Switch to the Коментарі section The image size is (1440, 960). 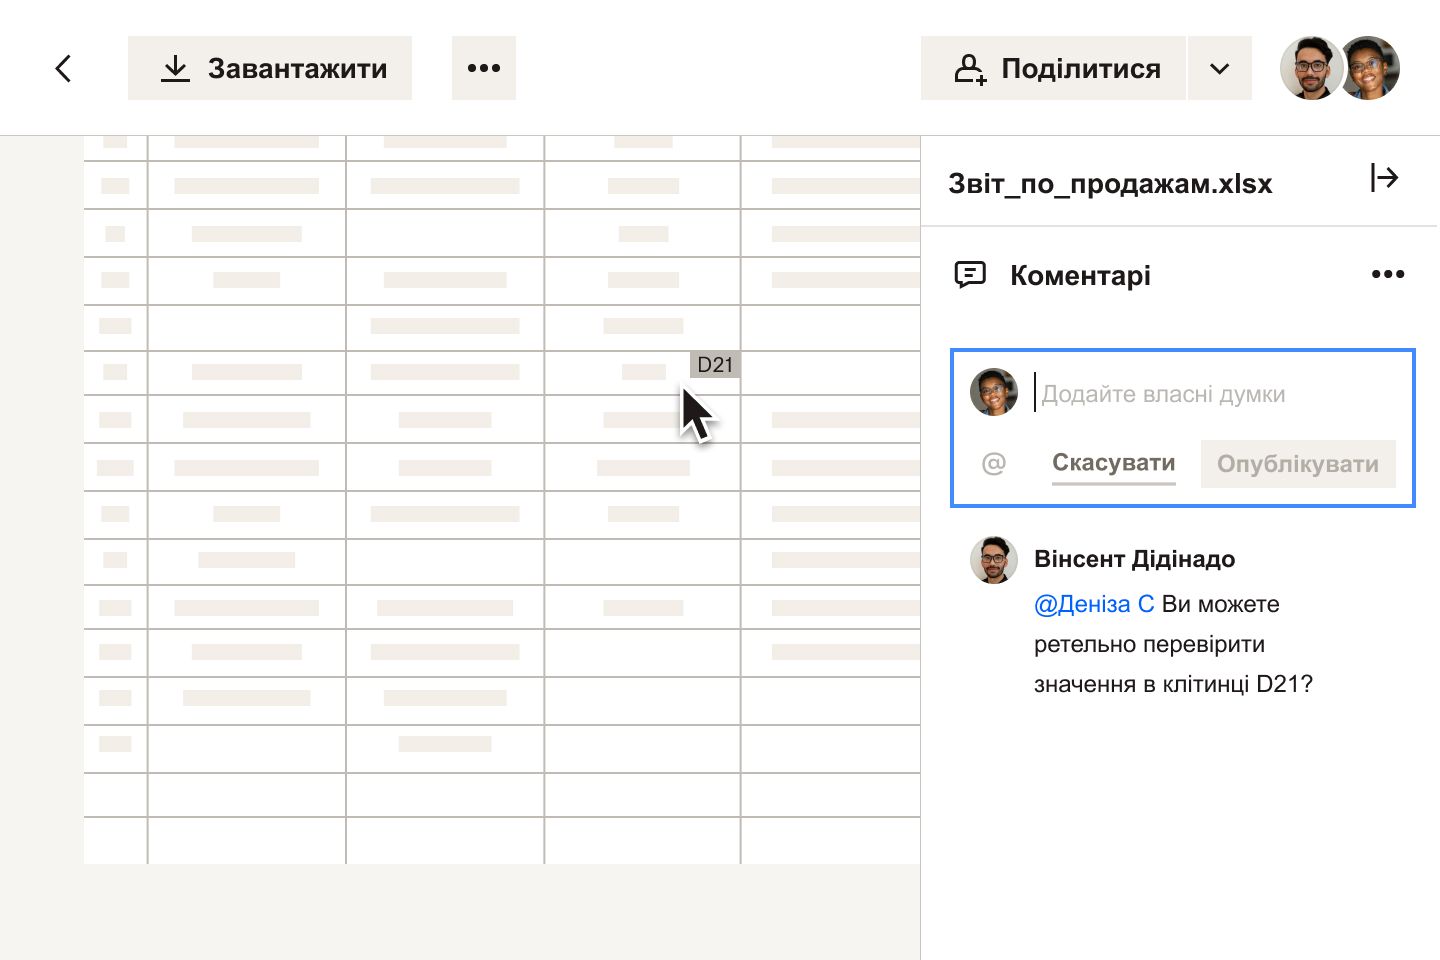coord(1080,275)
